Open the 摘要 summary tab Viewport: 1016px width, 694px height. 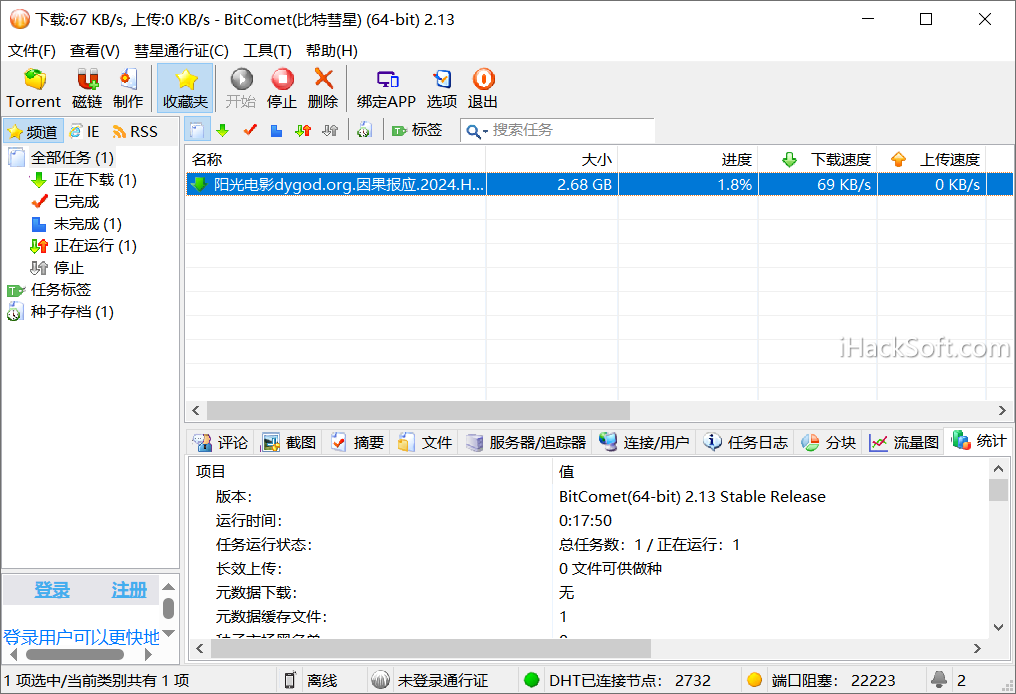[x=357, y=442]
